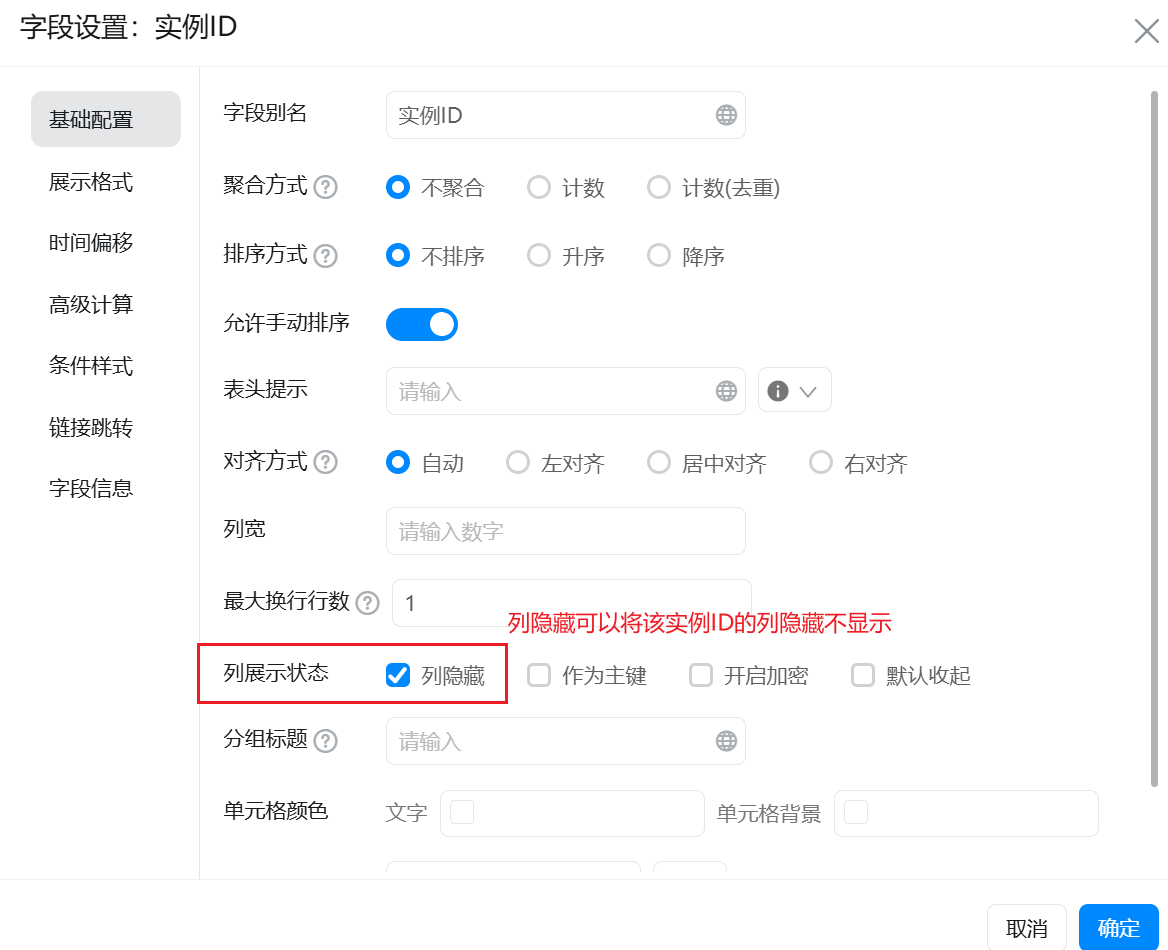The image size is (1168, 950).
Task: Click help icon next to 聚合方式
Action: point(325,187)
